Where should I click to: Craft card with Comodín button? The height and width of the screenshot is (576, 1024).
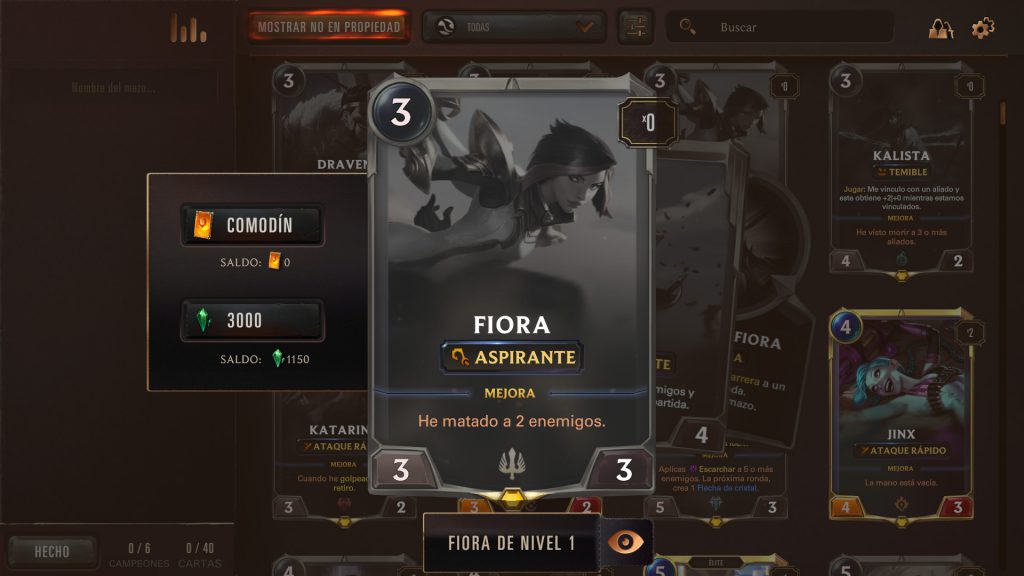point(252,225)
